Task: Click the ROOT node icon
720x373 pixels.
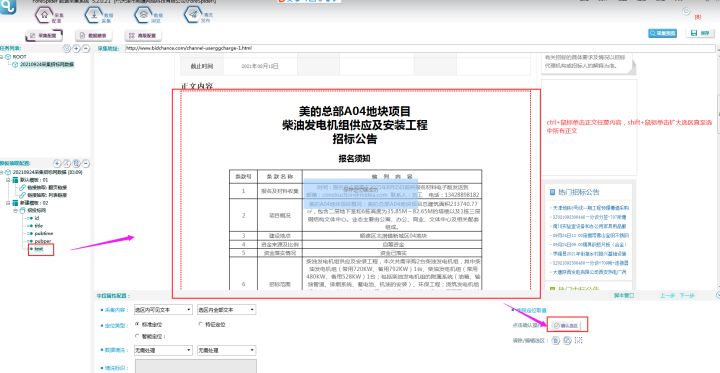Action: pos(8,57)
